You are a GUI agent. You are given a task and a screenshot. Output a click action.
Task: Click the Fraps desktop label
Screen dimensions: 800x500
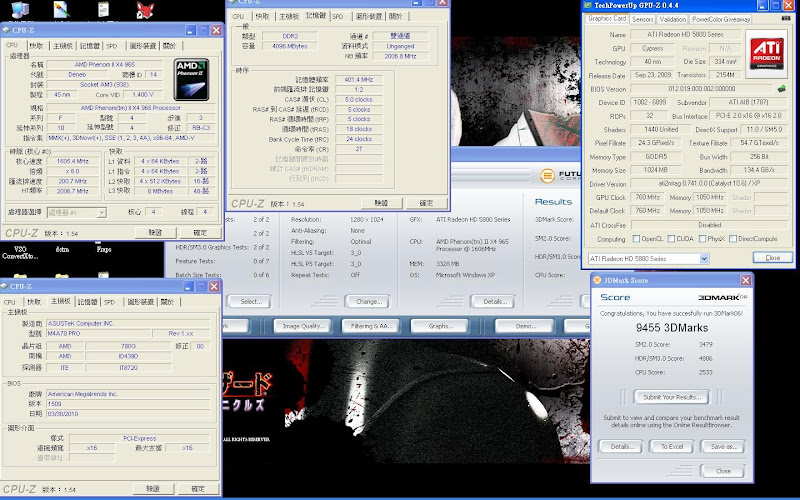click(x=104, y=249)
